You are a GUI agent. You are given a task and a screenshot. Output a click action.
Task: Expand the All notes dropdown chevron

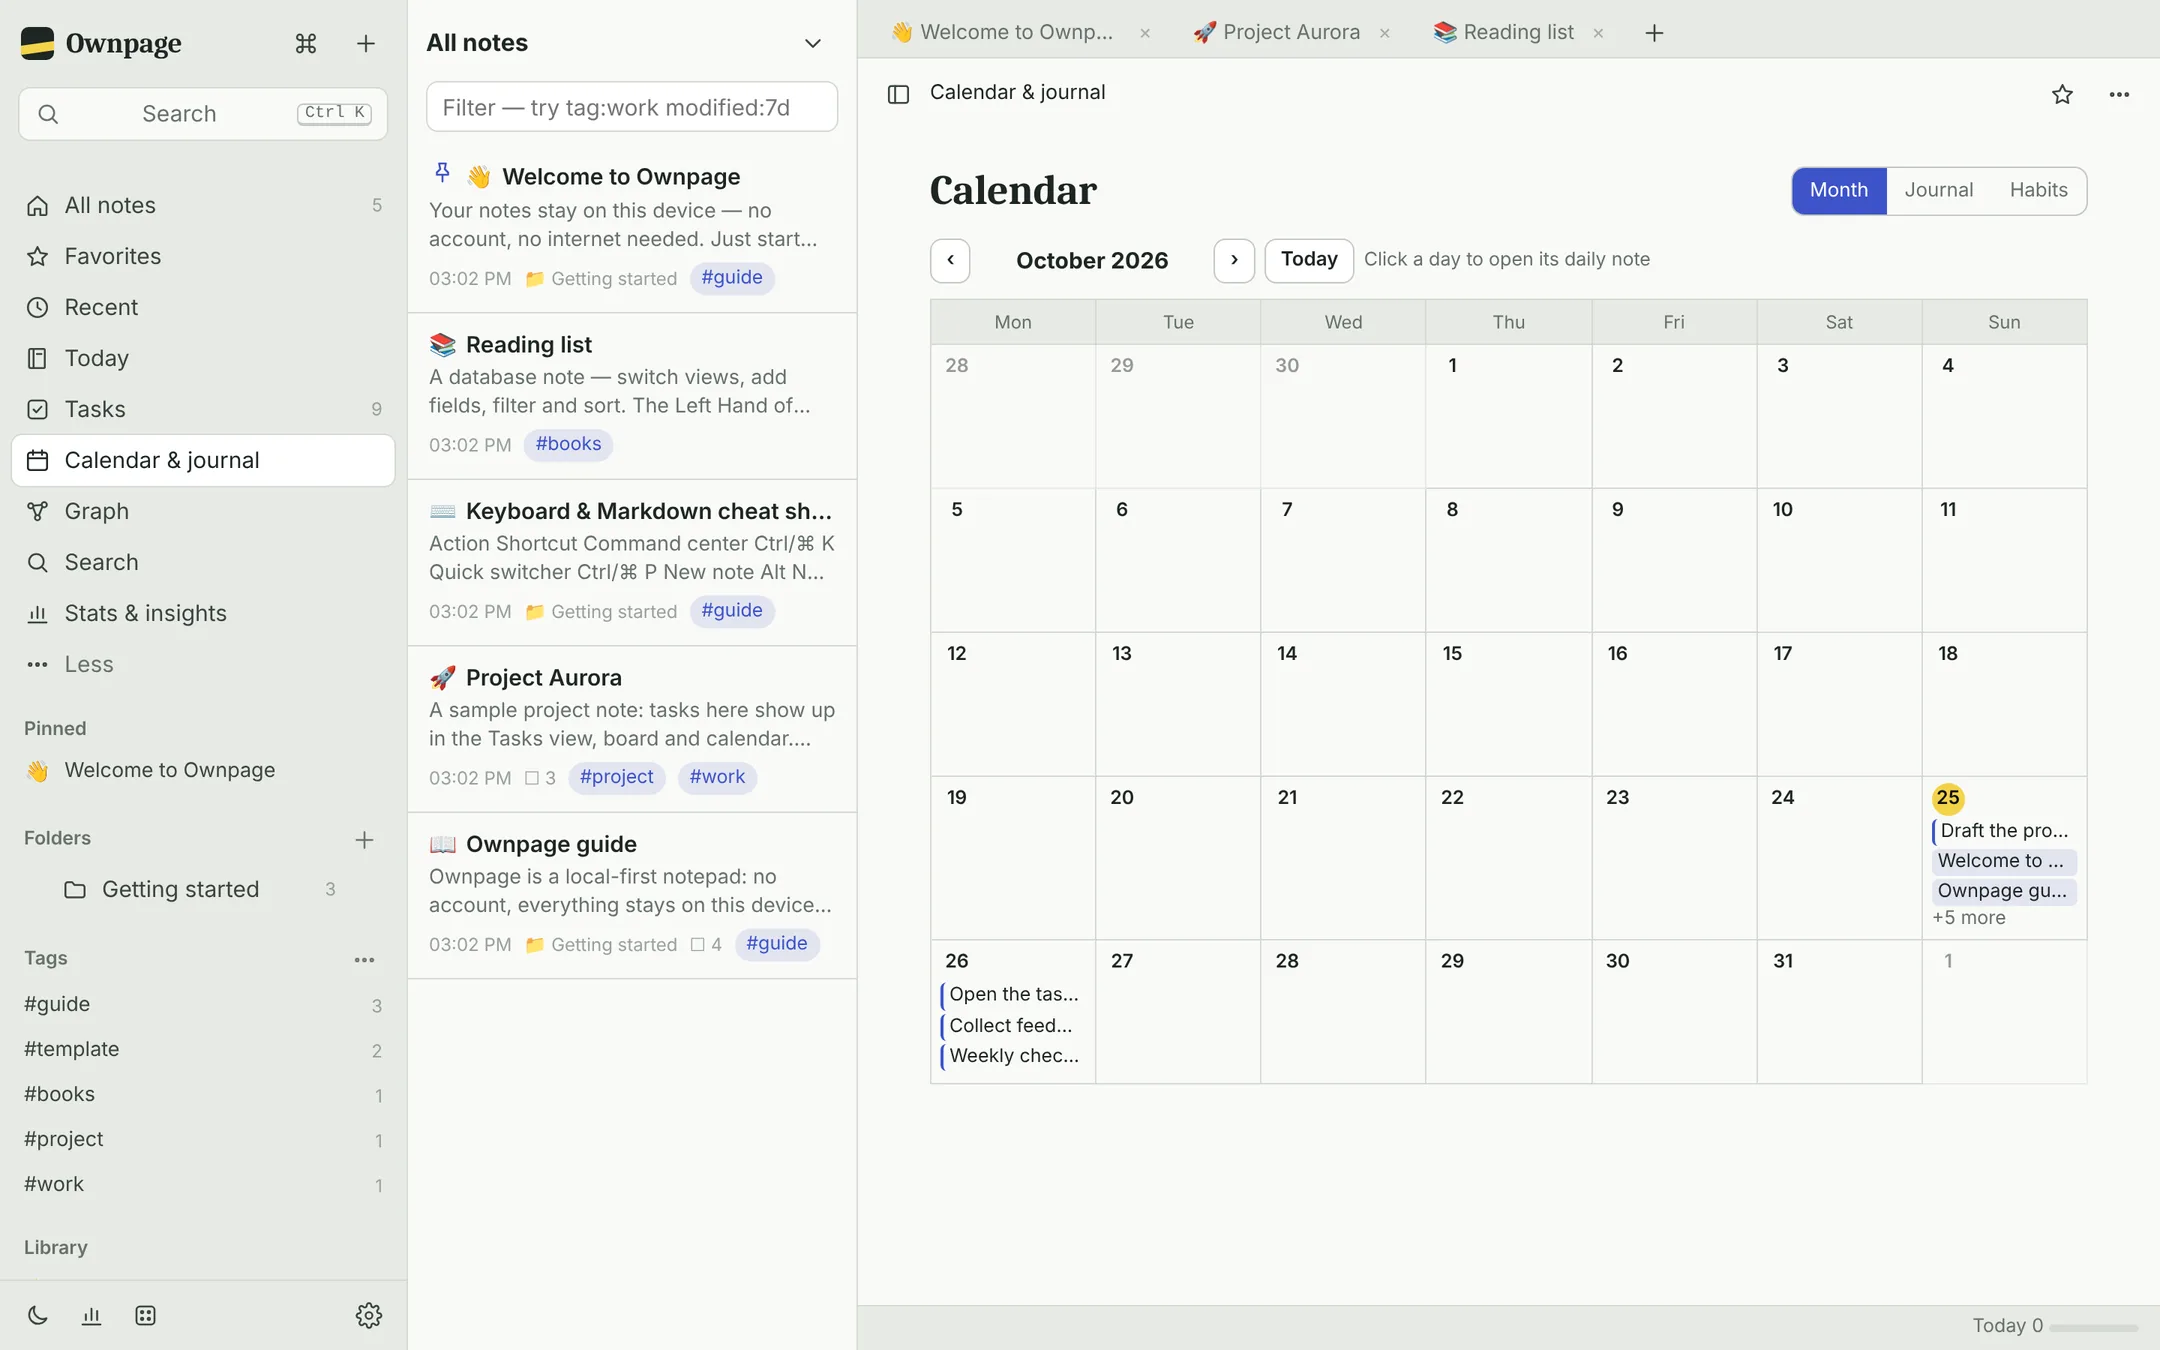click(x=813, y=43)
